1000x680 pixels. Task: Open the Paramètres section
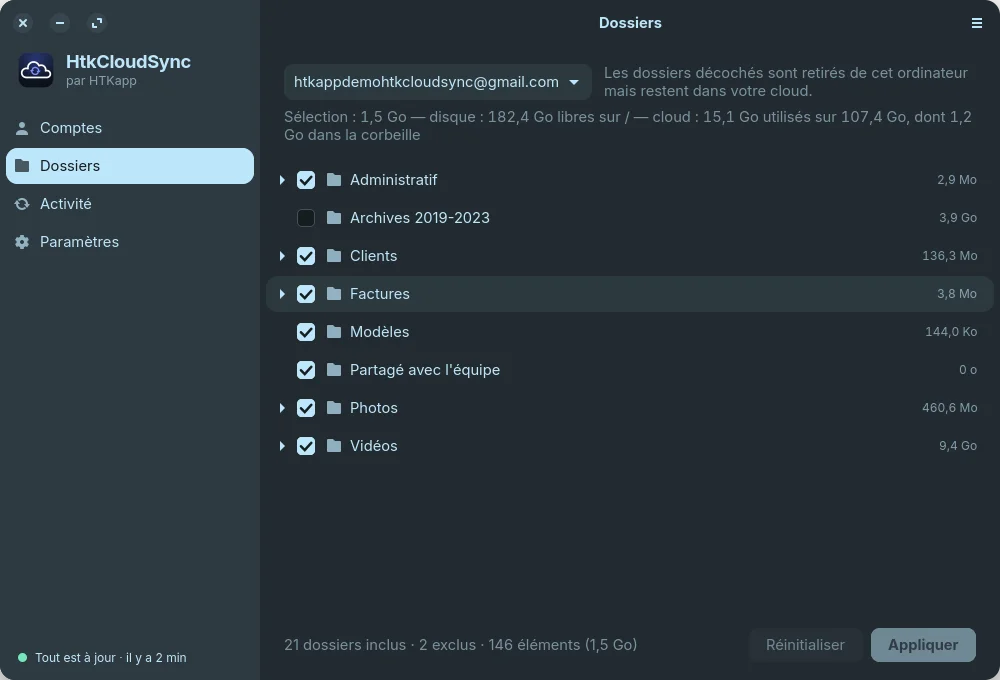[130, 242]
